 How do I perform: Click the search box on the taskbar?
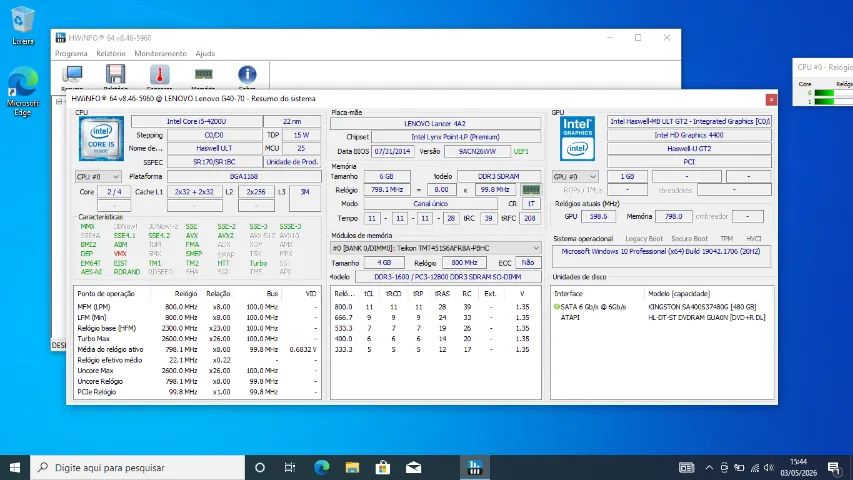point(137,467)
